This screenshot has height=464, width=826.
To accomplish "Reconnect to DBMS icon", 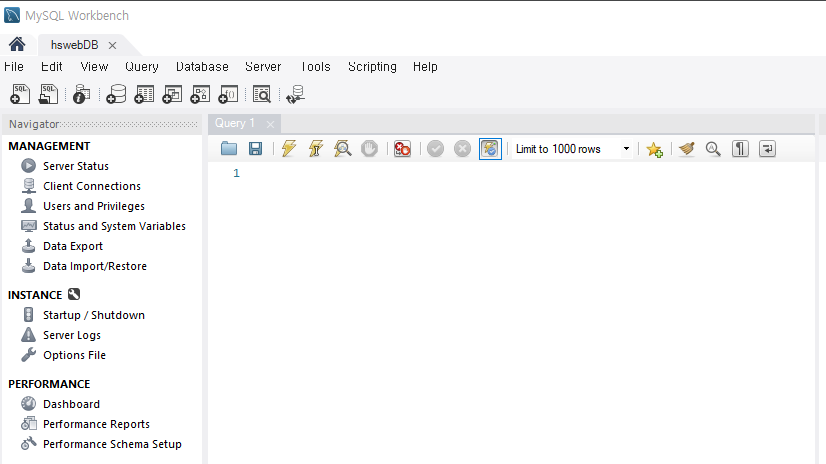I will tap(296, 94).
